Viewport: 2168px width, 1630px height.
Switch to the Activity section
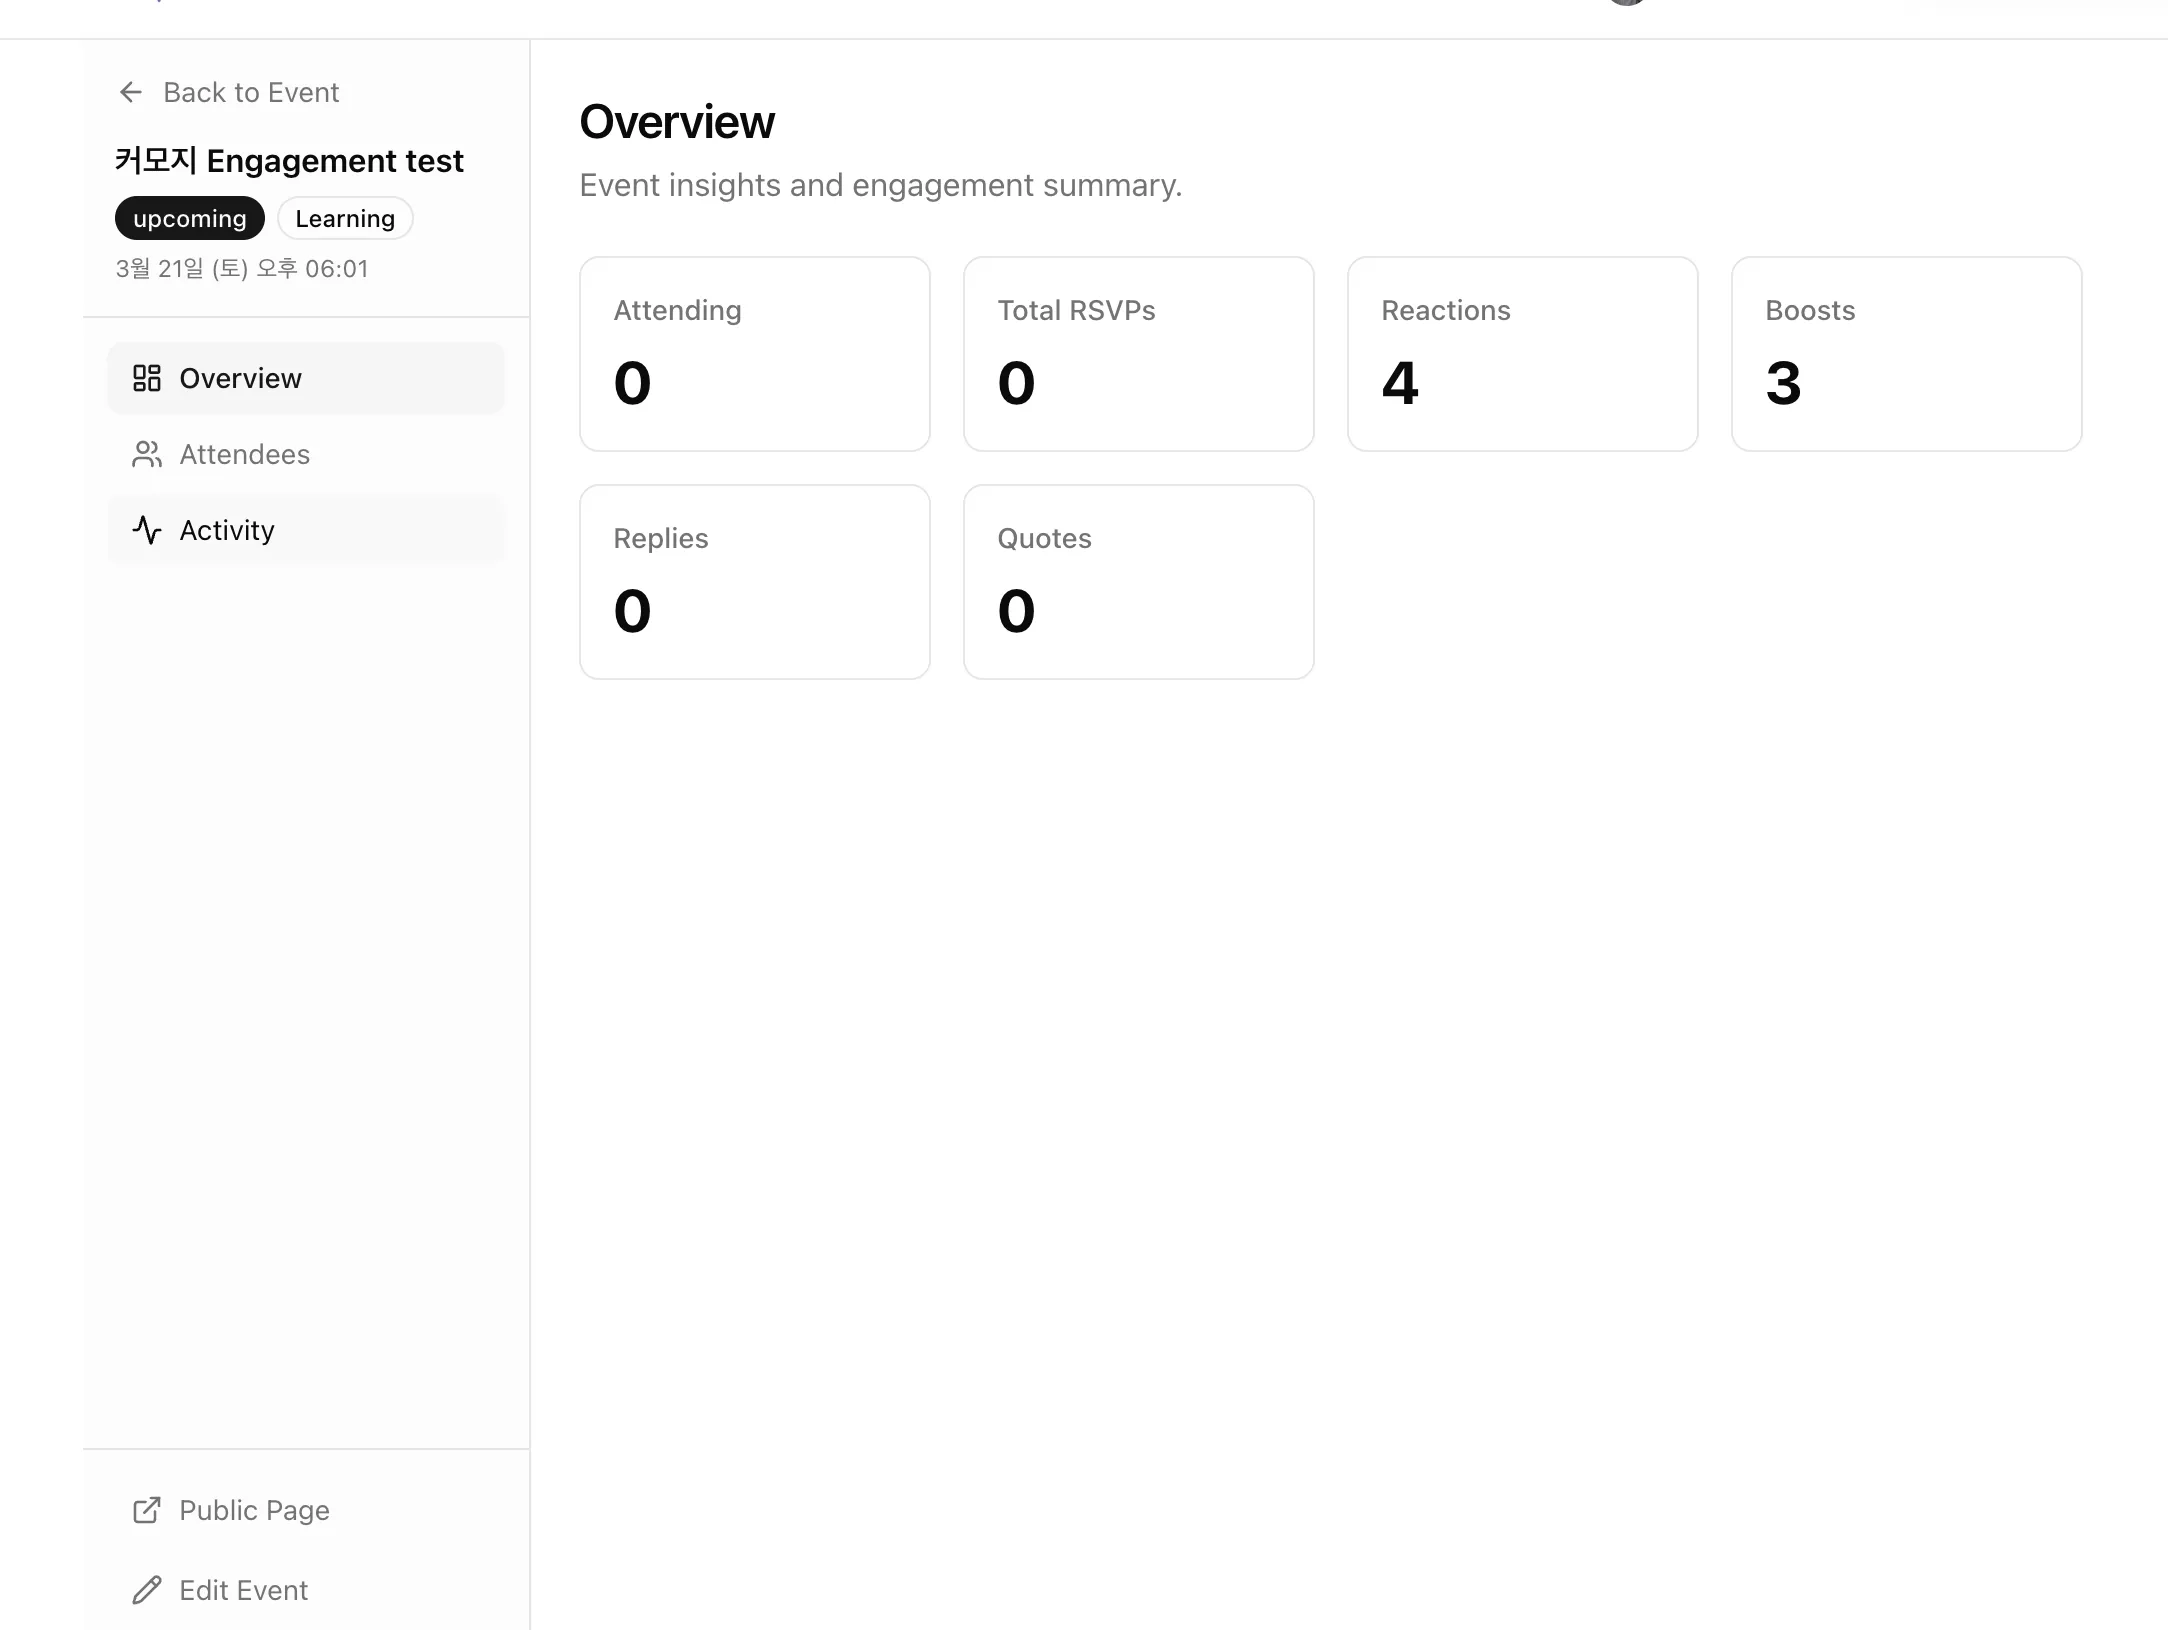(228, 530)
